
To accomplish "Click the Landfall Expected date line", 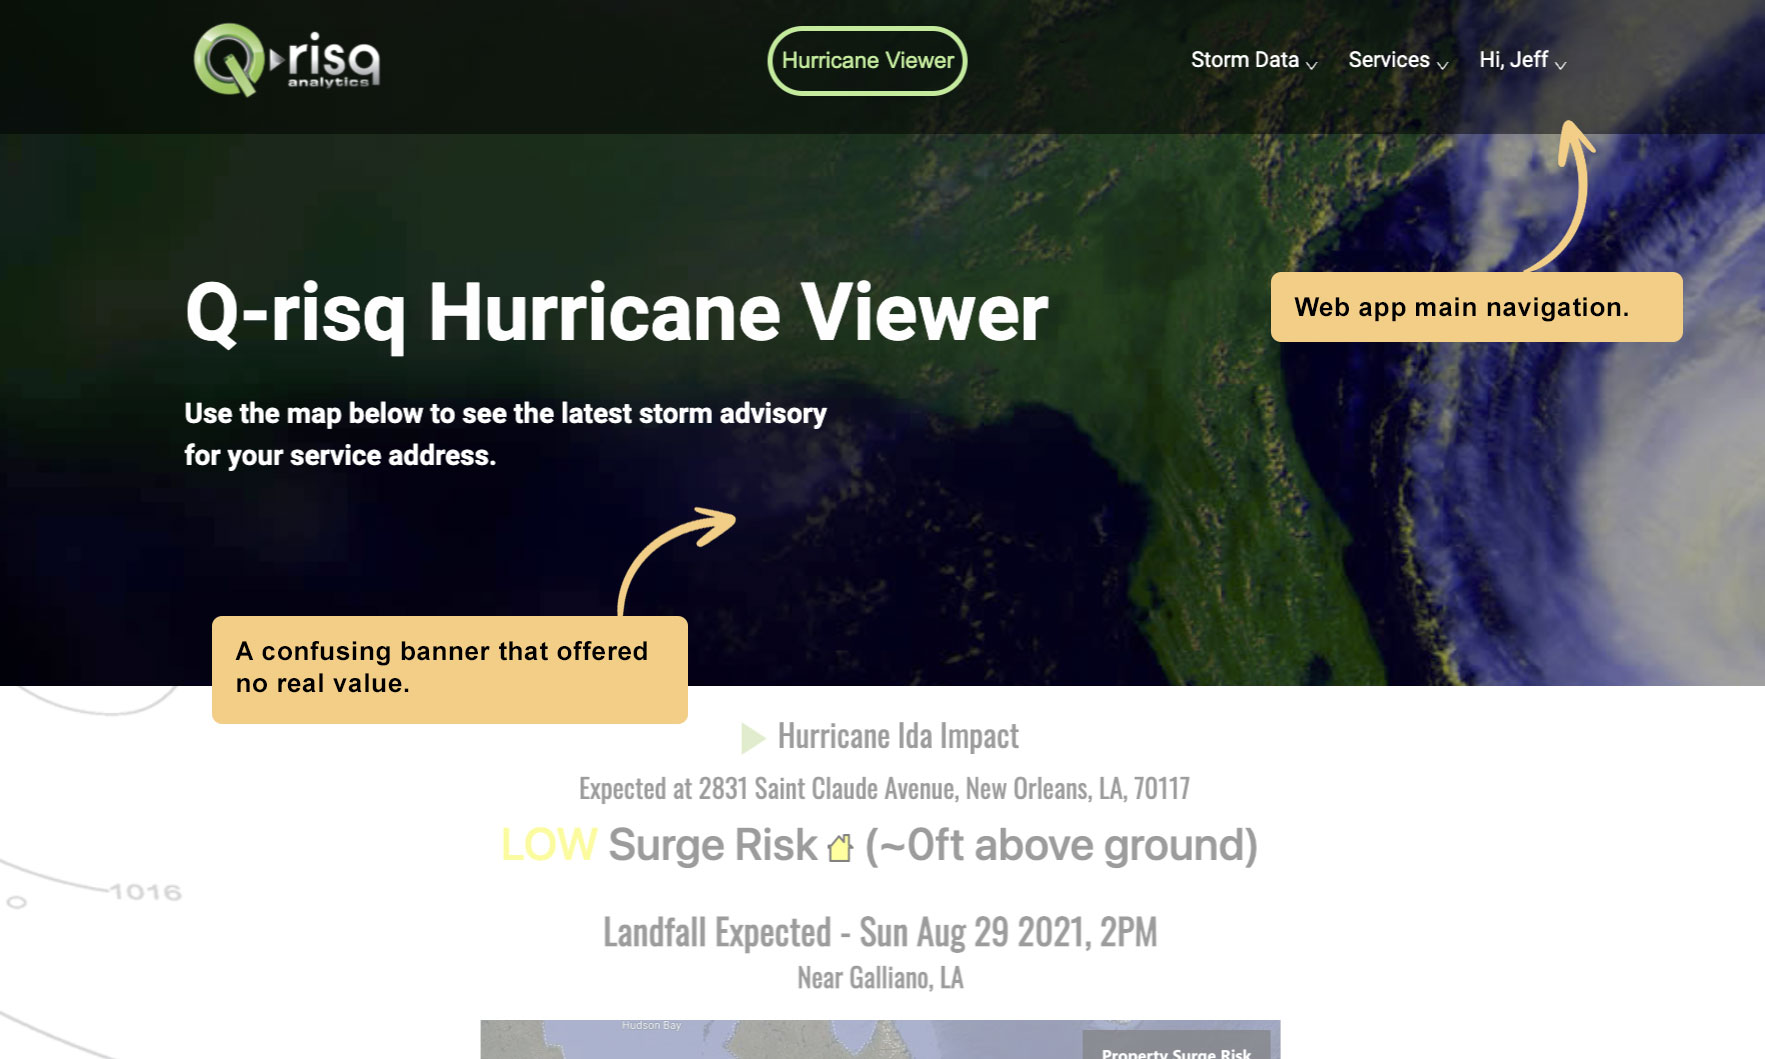I will [880, 932].
